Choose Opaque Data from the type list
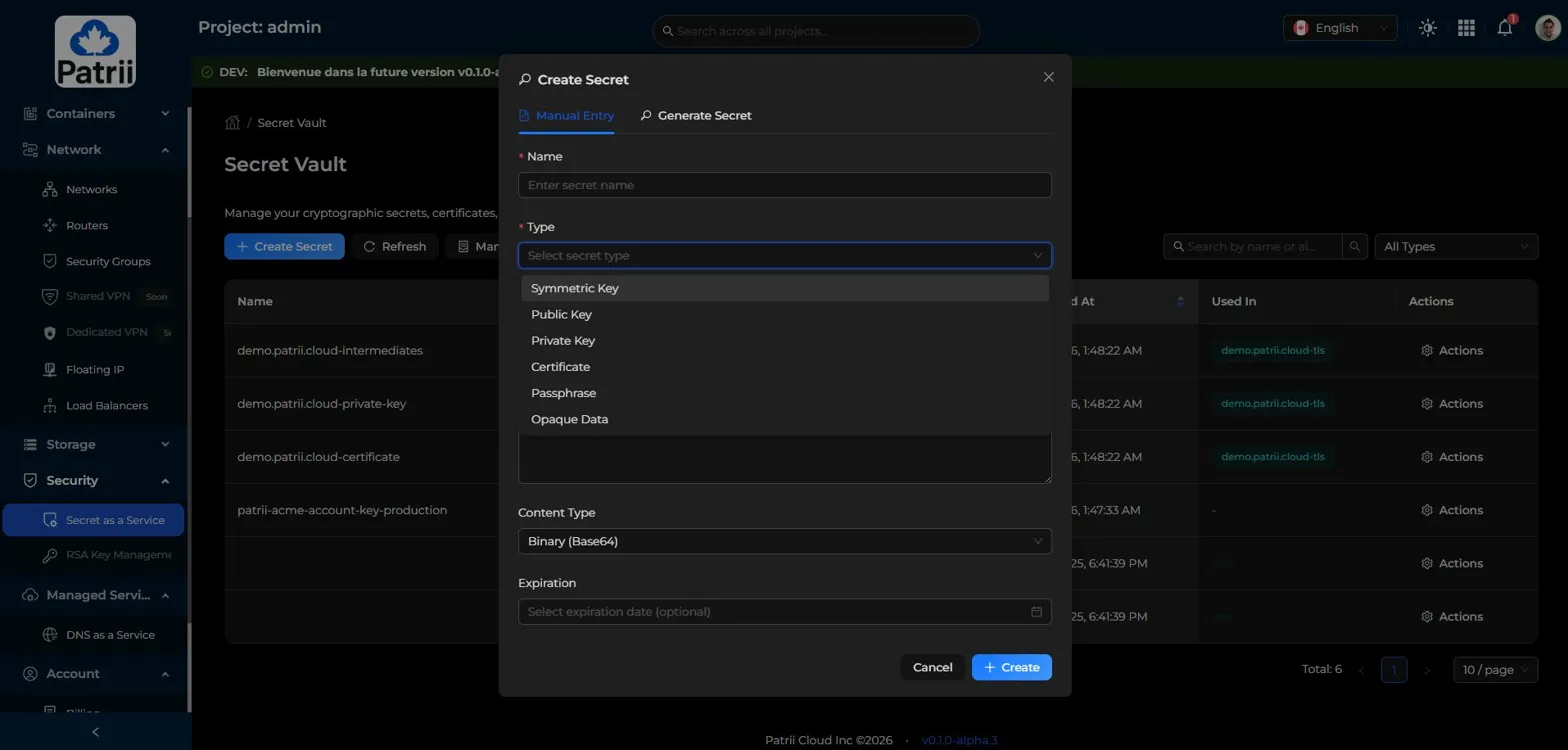The height and width of the screenshot is (750, 1568). tap(784, 419)
